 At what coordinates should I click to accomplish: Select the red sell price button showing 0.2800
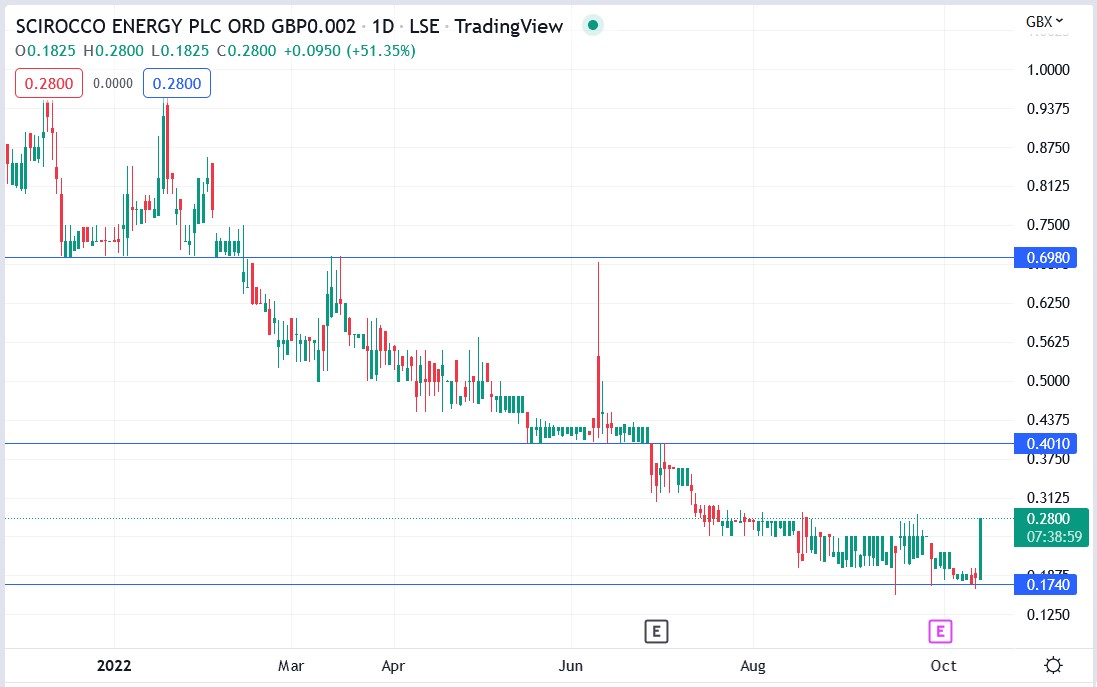point(48,84)
